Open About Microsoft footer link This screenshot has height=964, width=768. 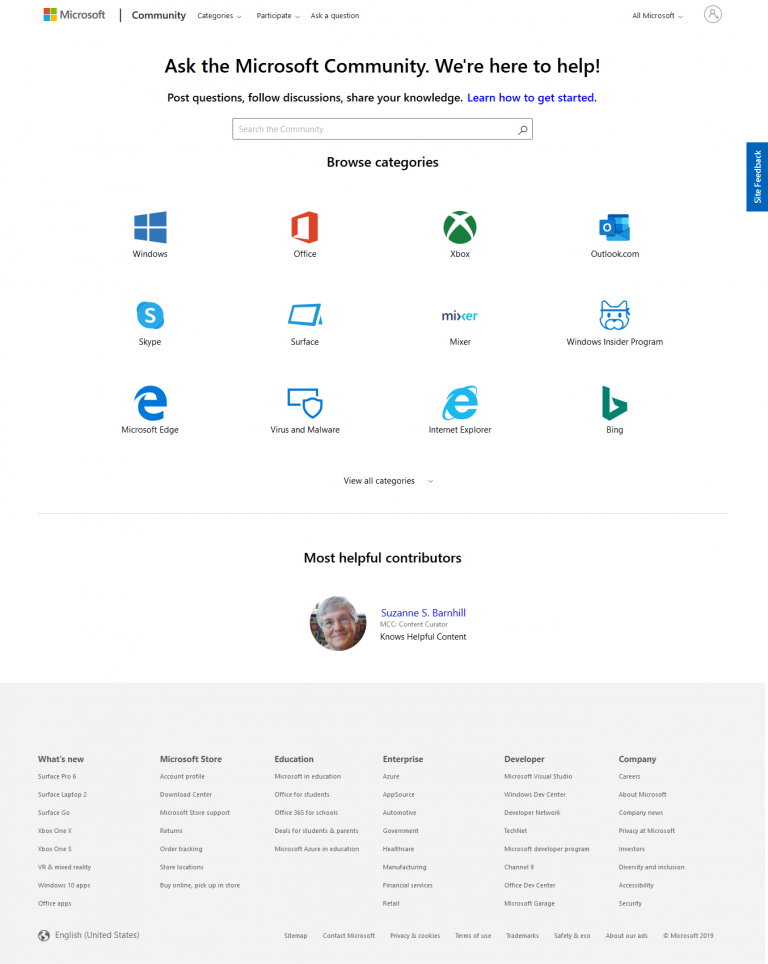643,794
